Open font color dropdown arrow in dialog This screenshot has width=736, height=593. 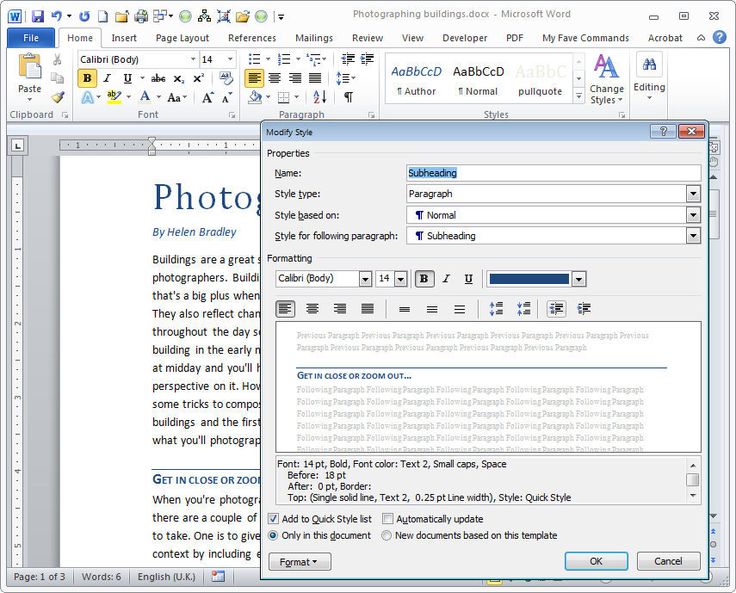click(579, 279)
